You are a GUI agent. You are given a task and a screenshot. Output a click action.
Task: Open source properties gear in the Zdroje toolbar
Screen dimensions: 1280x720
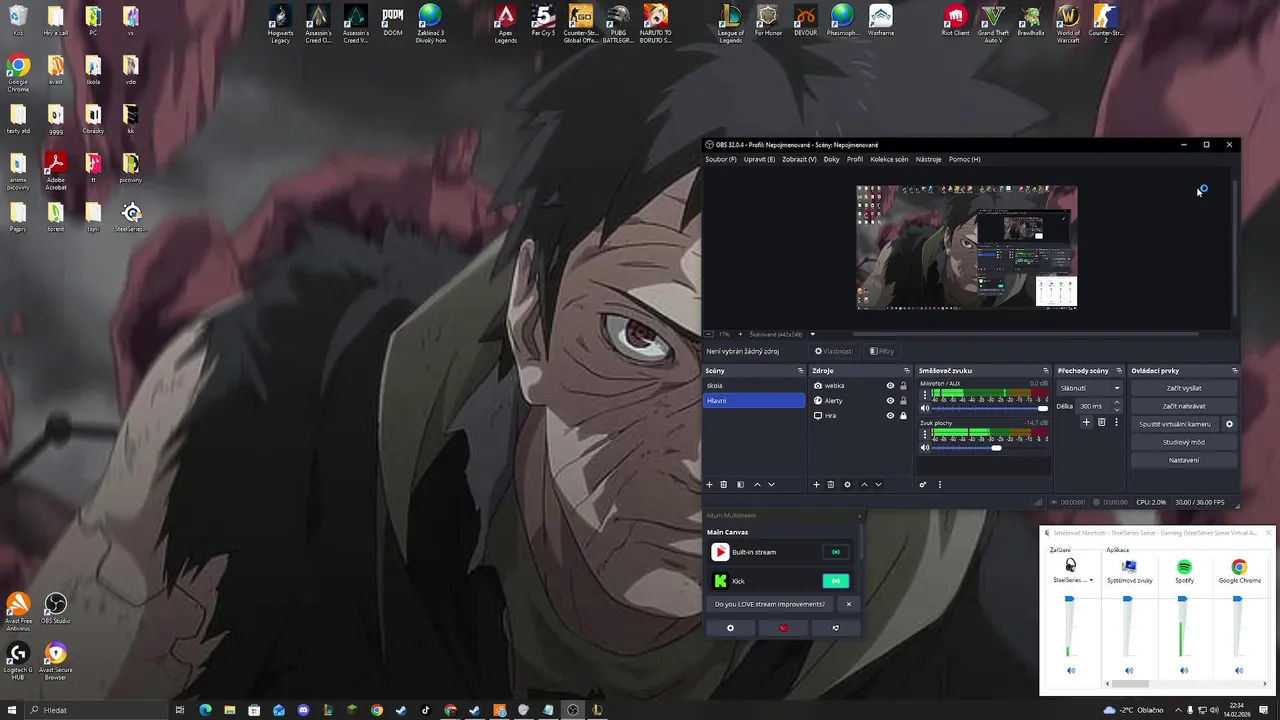[847, 485]
